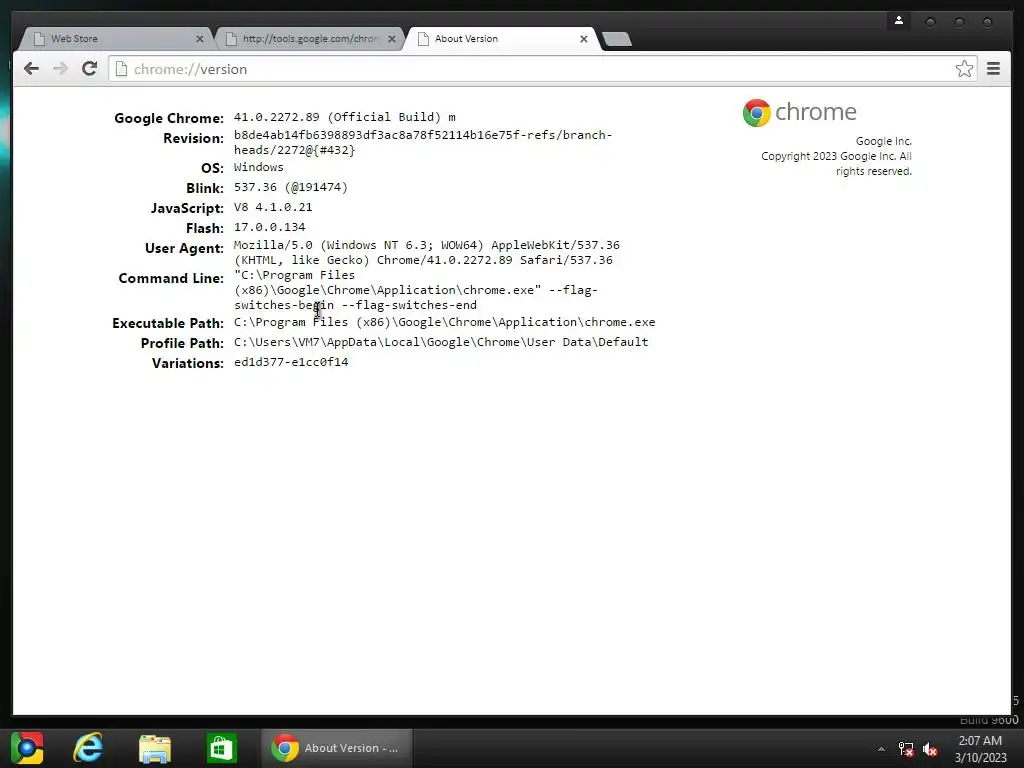This screenshot has height=768, width=1024.
Task: Go back using the back arrow
Action: pos(31,69)
